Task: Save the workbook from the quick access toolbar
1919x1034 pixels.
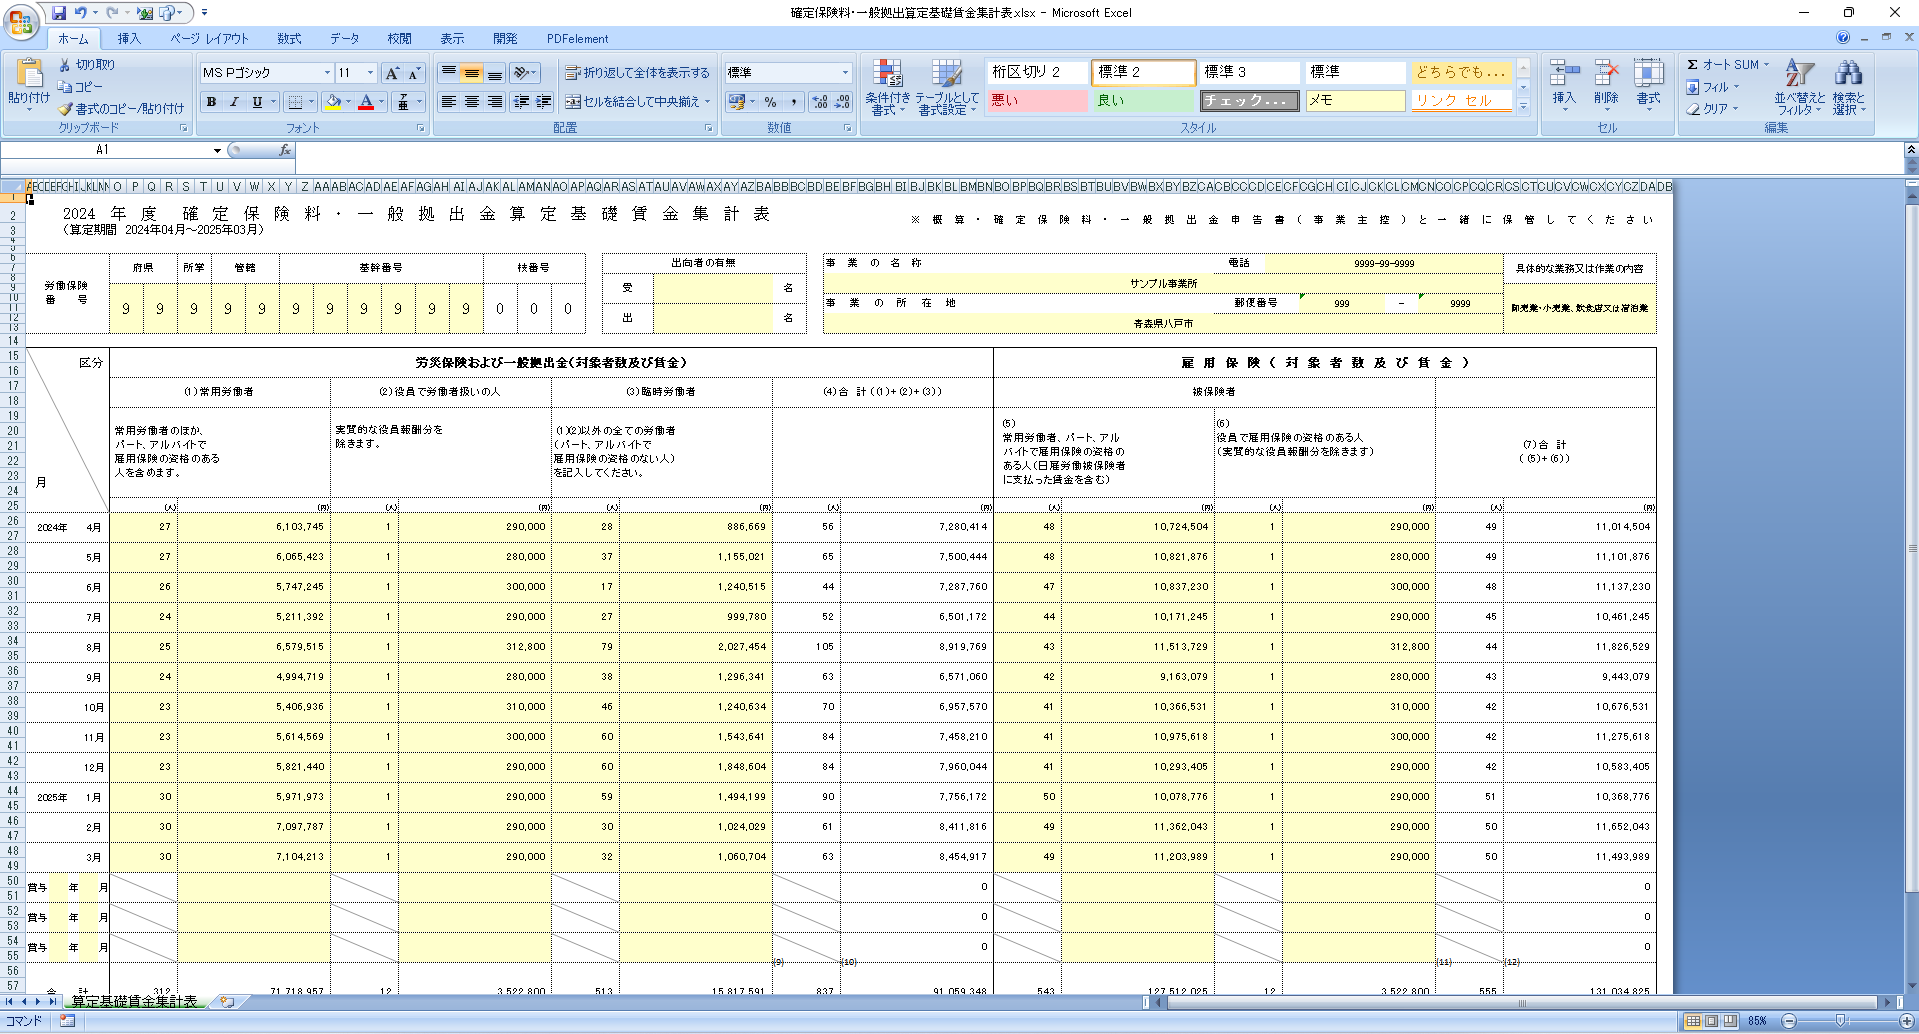Action: coord(59,13)
